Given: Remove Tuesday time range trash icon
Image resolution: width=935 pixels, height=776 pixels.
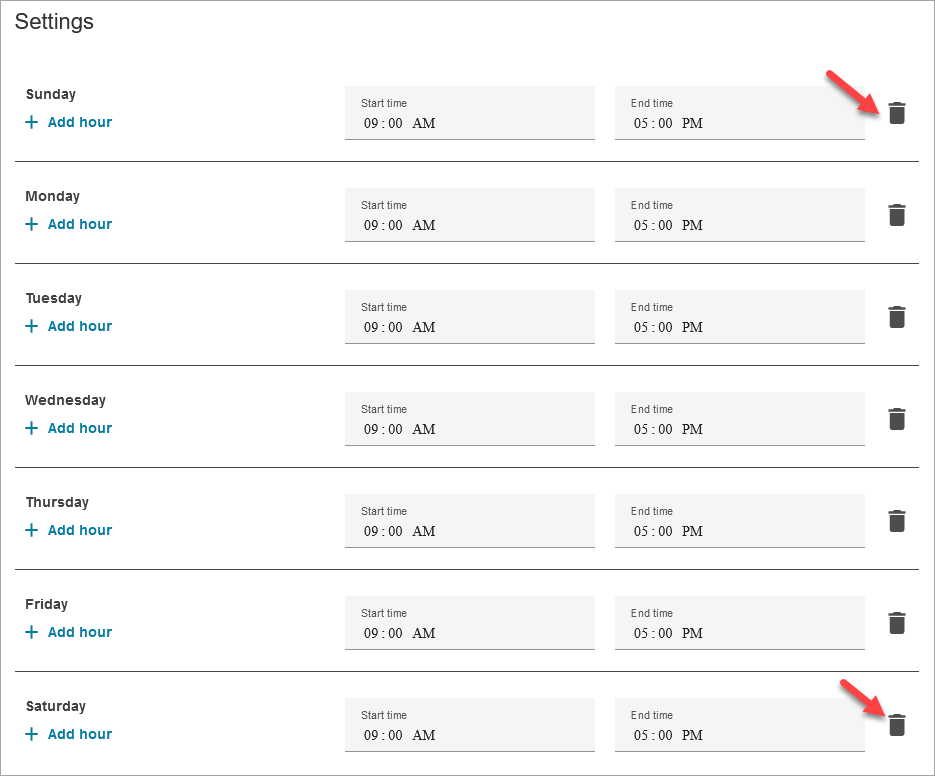Looking at the screenshot, I should pos(897,317).
